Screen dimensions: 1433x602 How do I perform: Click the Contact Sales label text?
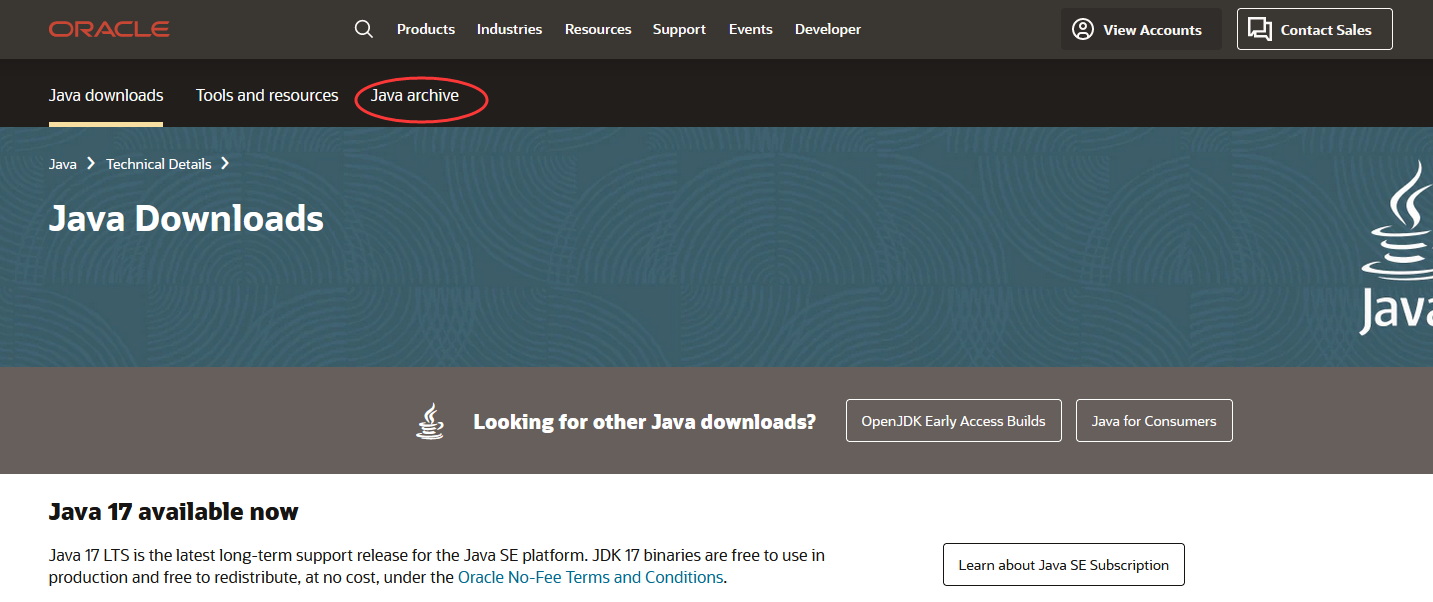1326,30
